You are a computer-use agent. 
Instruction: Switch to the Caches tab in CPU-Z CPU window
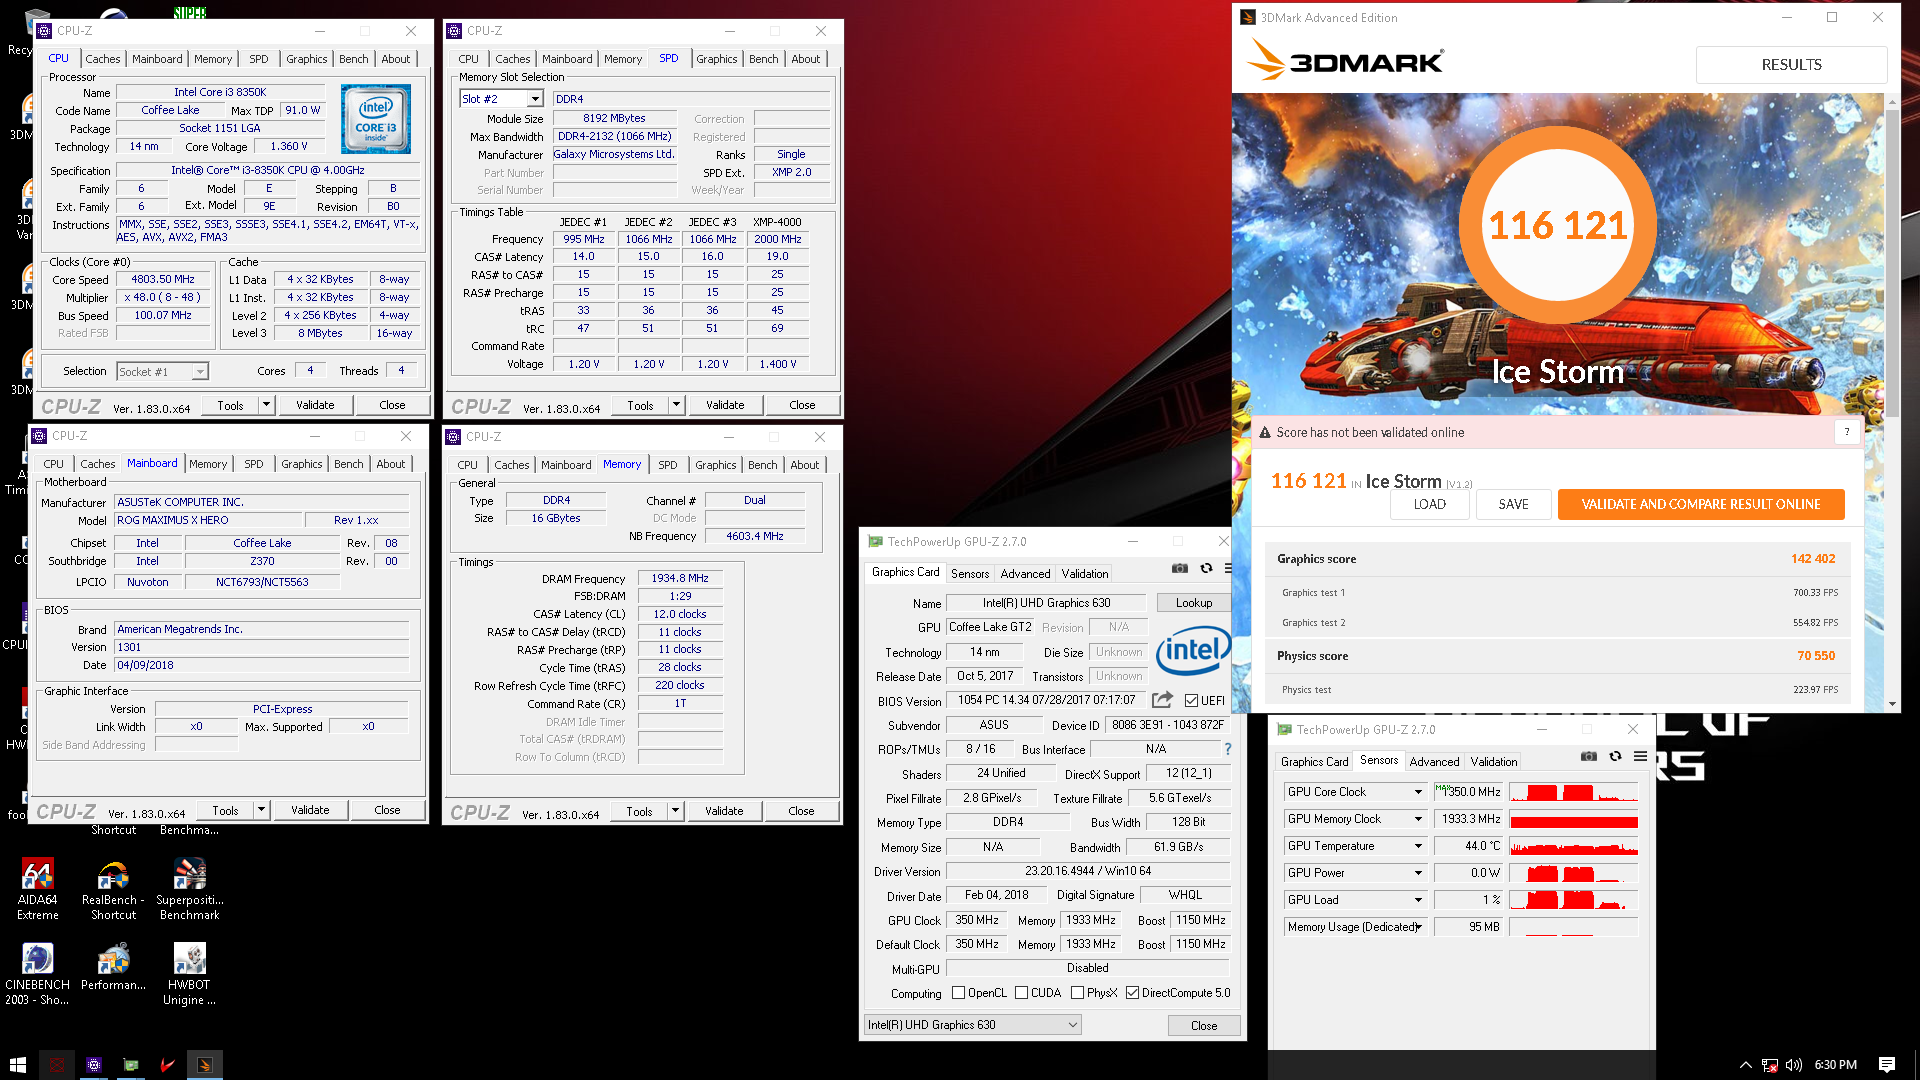click(102, 59)
